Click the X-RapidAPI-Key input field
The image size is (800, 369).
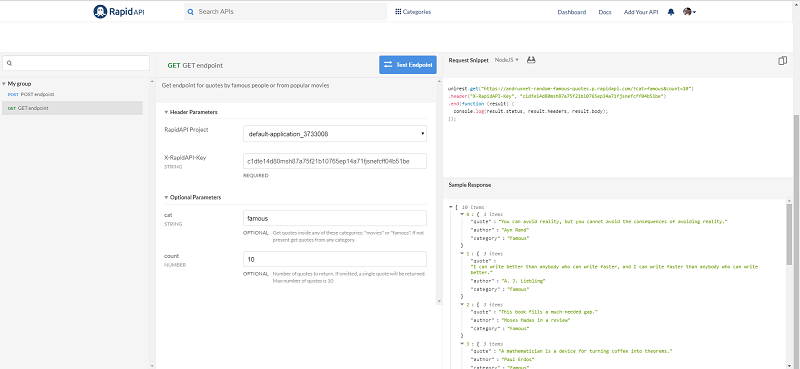tap(335, 161)
